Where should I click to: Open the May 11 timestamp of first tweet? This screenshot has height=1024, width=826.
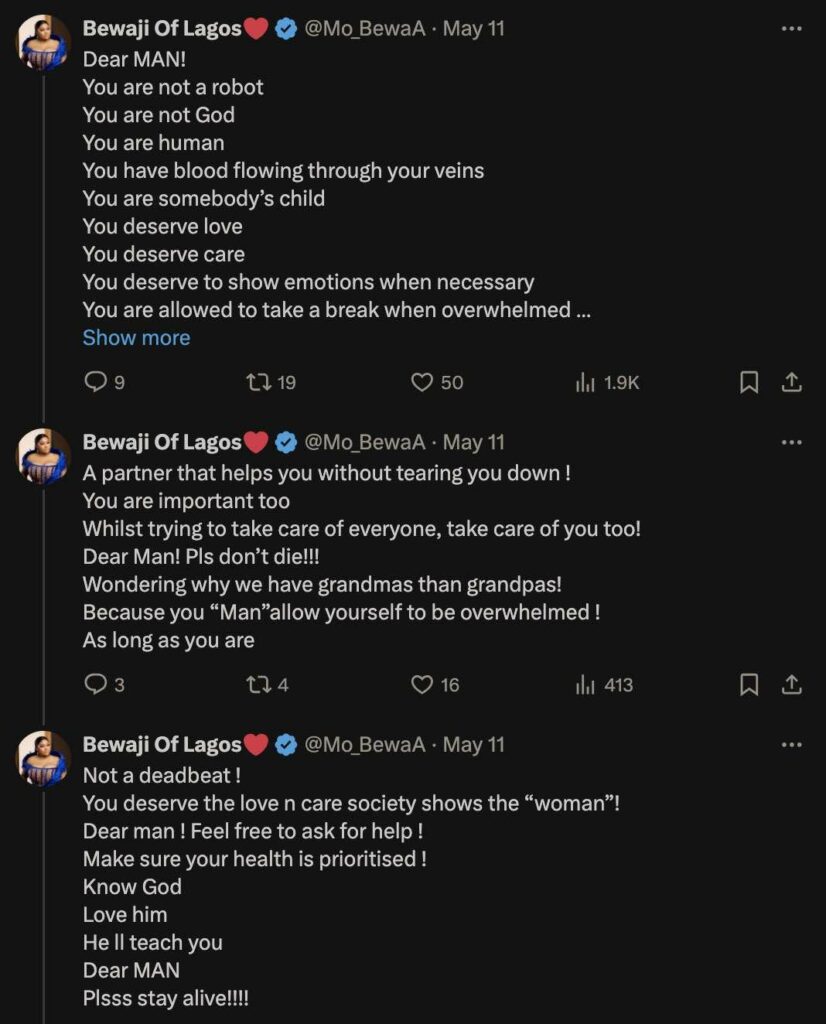tap(473, 29)
